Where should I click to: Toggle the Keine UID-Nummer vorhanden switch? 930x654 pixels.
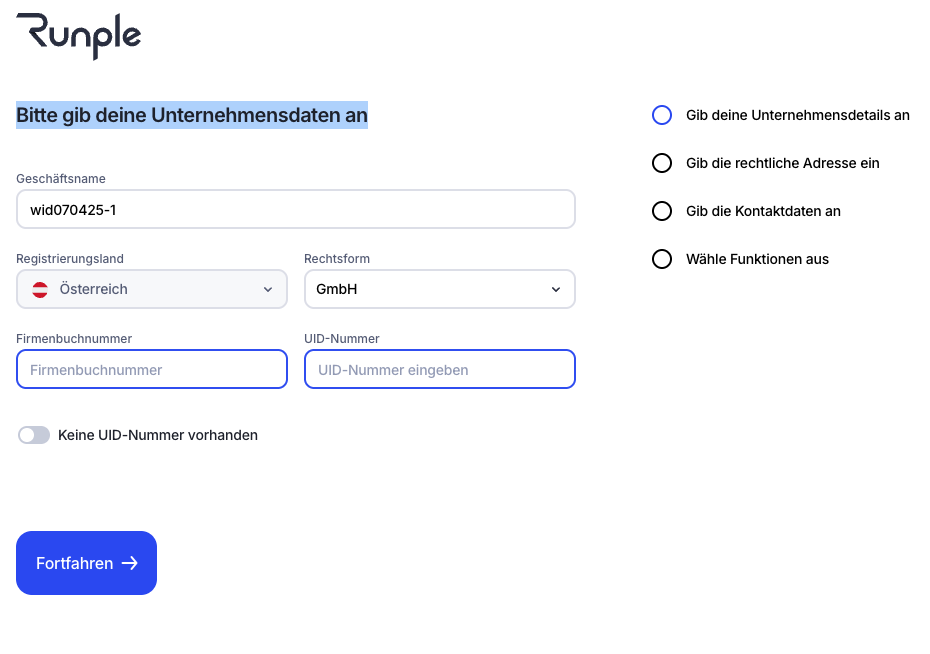point(34,435)
